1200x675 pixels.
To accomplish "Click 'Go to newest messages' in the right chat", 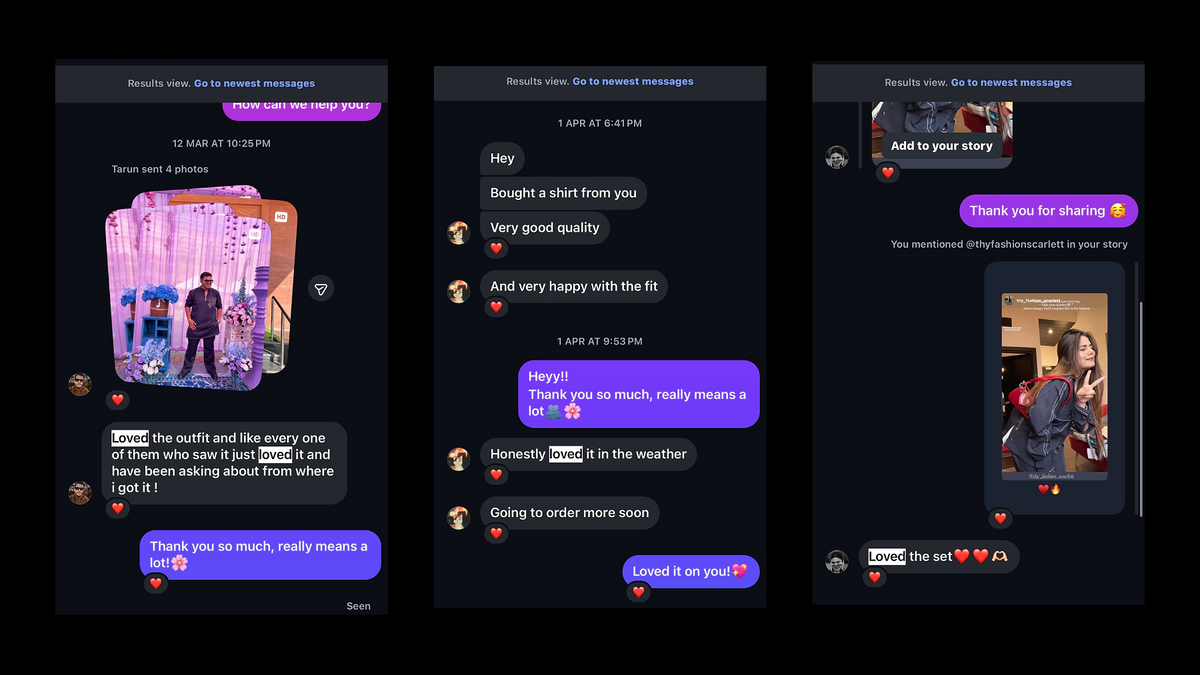I will coord(1011,83).
